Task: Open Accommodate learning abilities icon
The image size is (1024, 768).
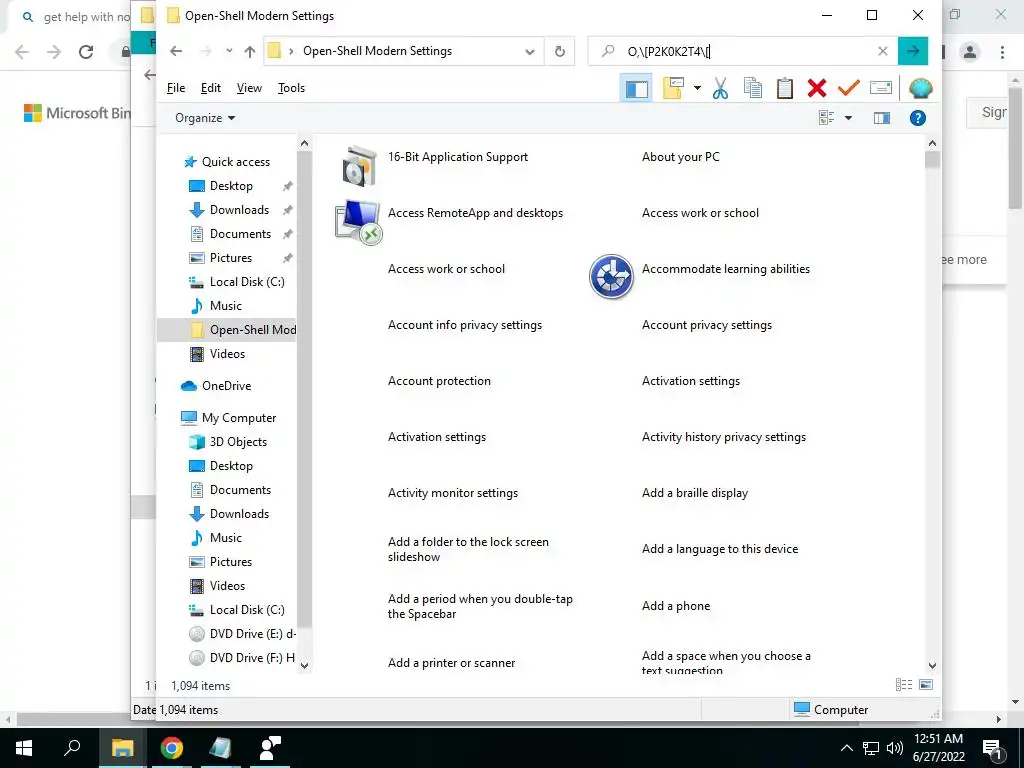Action: tap(611, 277)
